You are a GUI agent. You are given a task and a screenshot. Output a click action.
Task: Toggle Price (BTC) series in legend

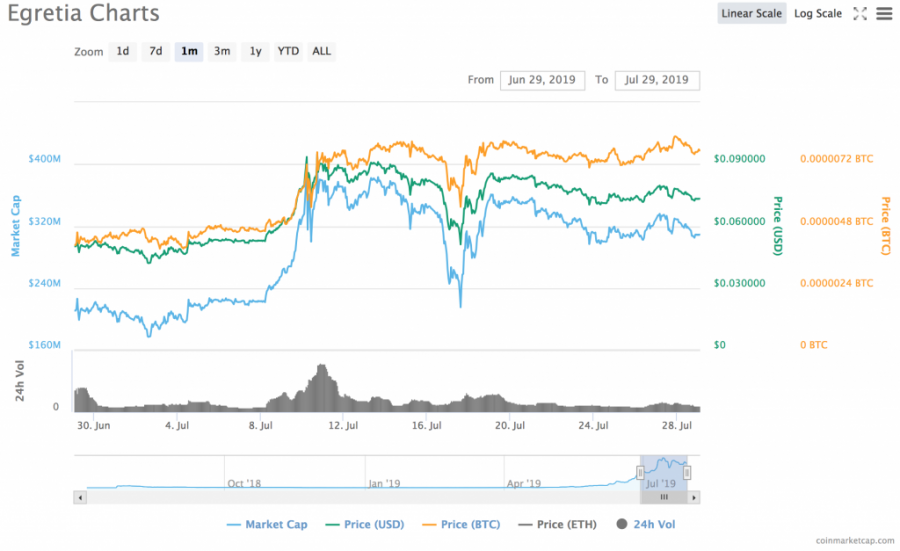pos(461,524)
